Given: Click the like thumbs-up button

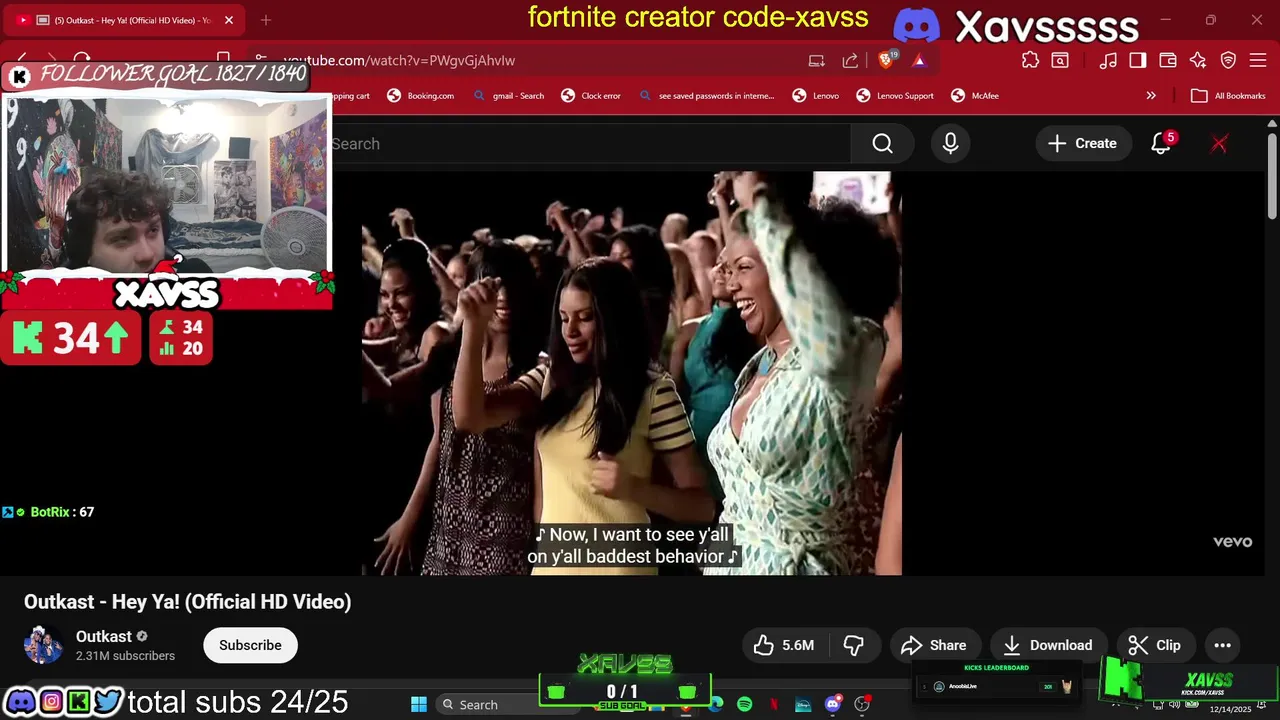Looking at the screenshot, I should click(784, 645).
